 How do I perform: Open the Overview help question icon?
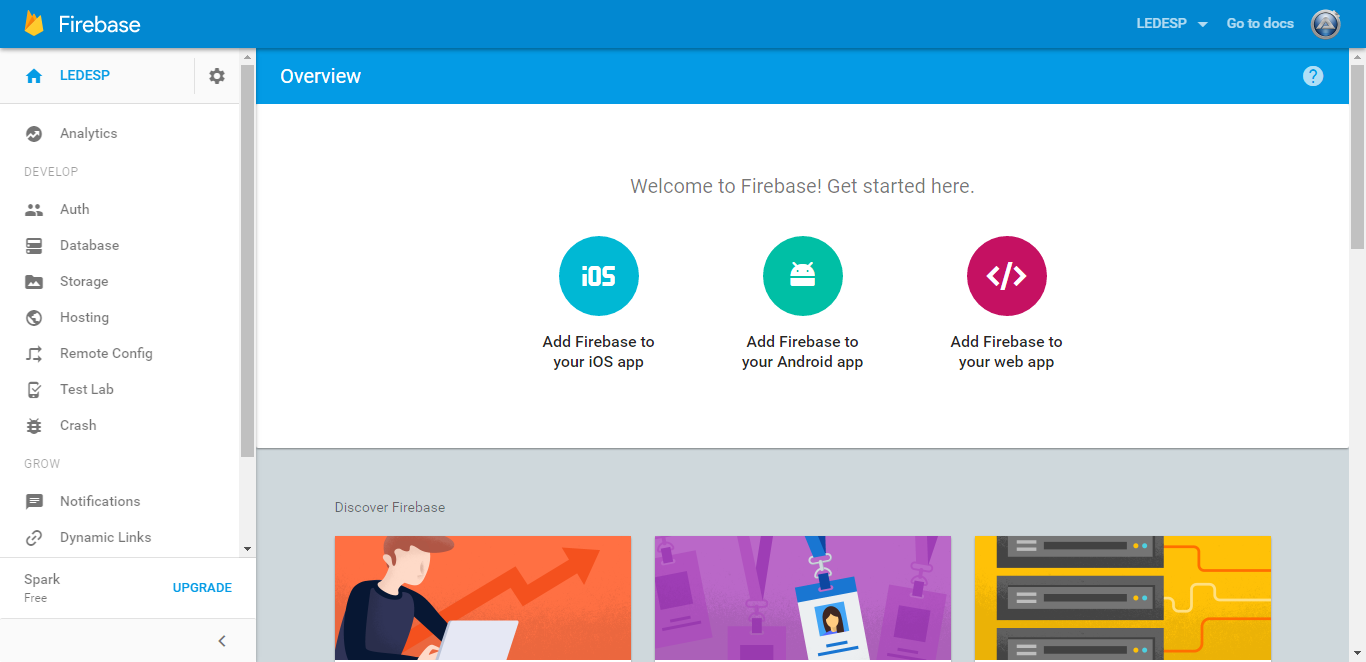1313,76
